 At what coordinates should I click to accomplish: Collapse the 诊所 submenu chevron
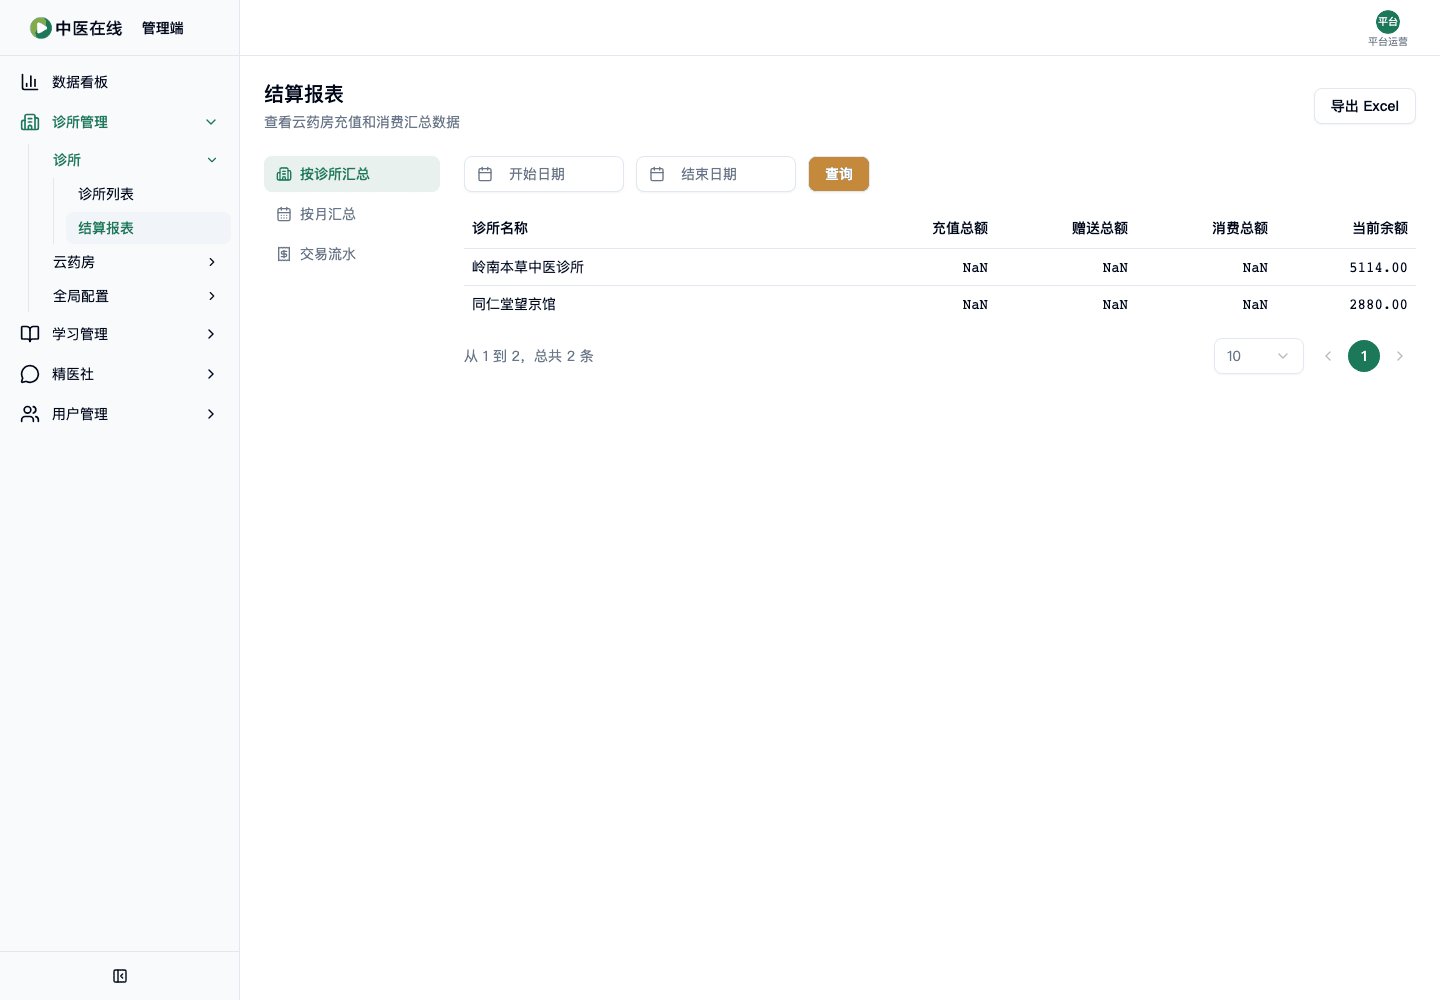tap(212, 160)
